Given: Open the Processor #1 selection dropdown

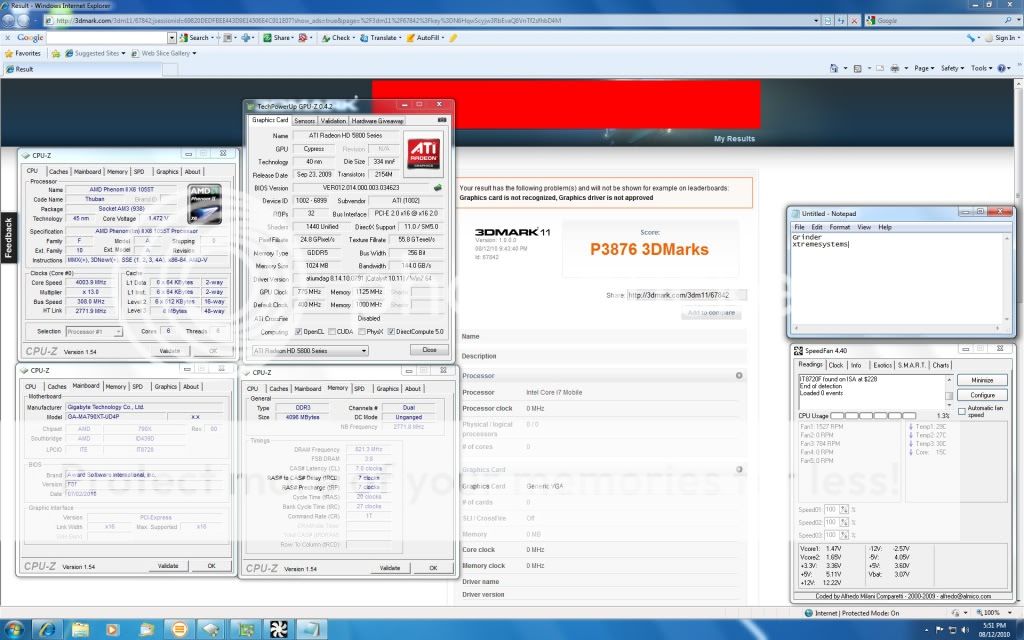Looking at the screenshot, I should [x=95, y=331].
